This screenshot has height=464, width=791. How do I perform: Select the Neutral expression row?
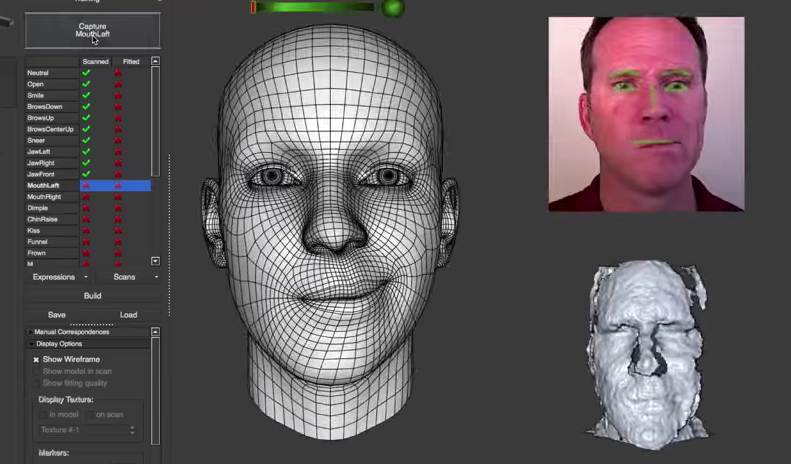point(88,73)
